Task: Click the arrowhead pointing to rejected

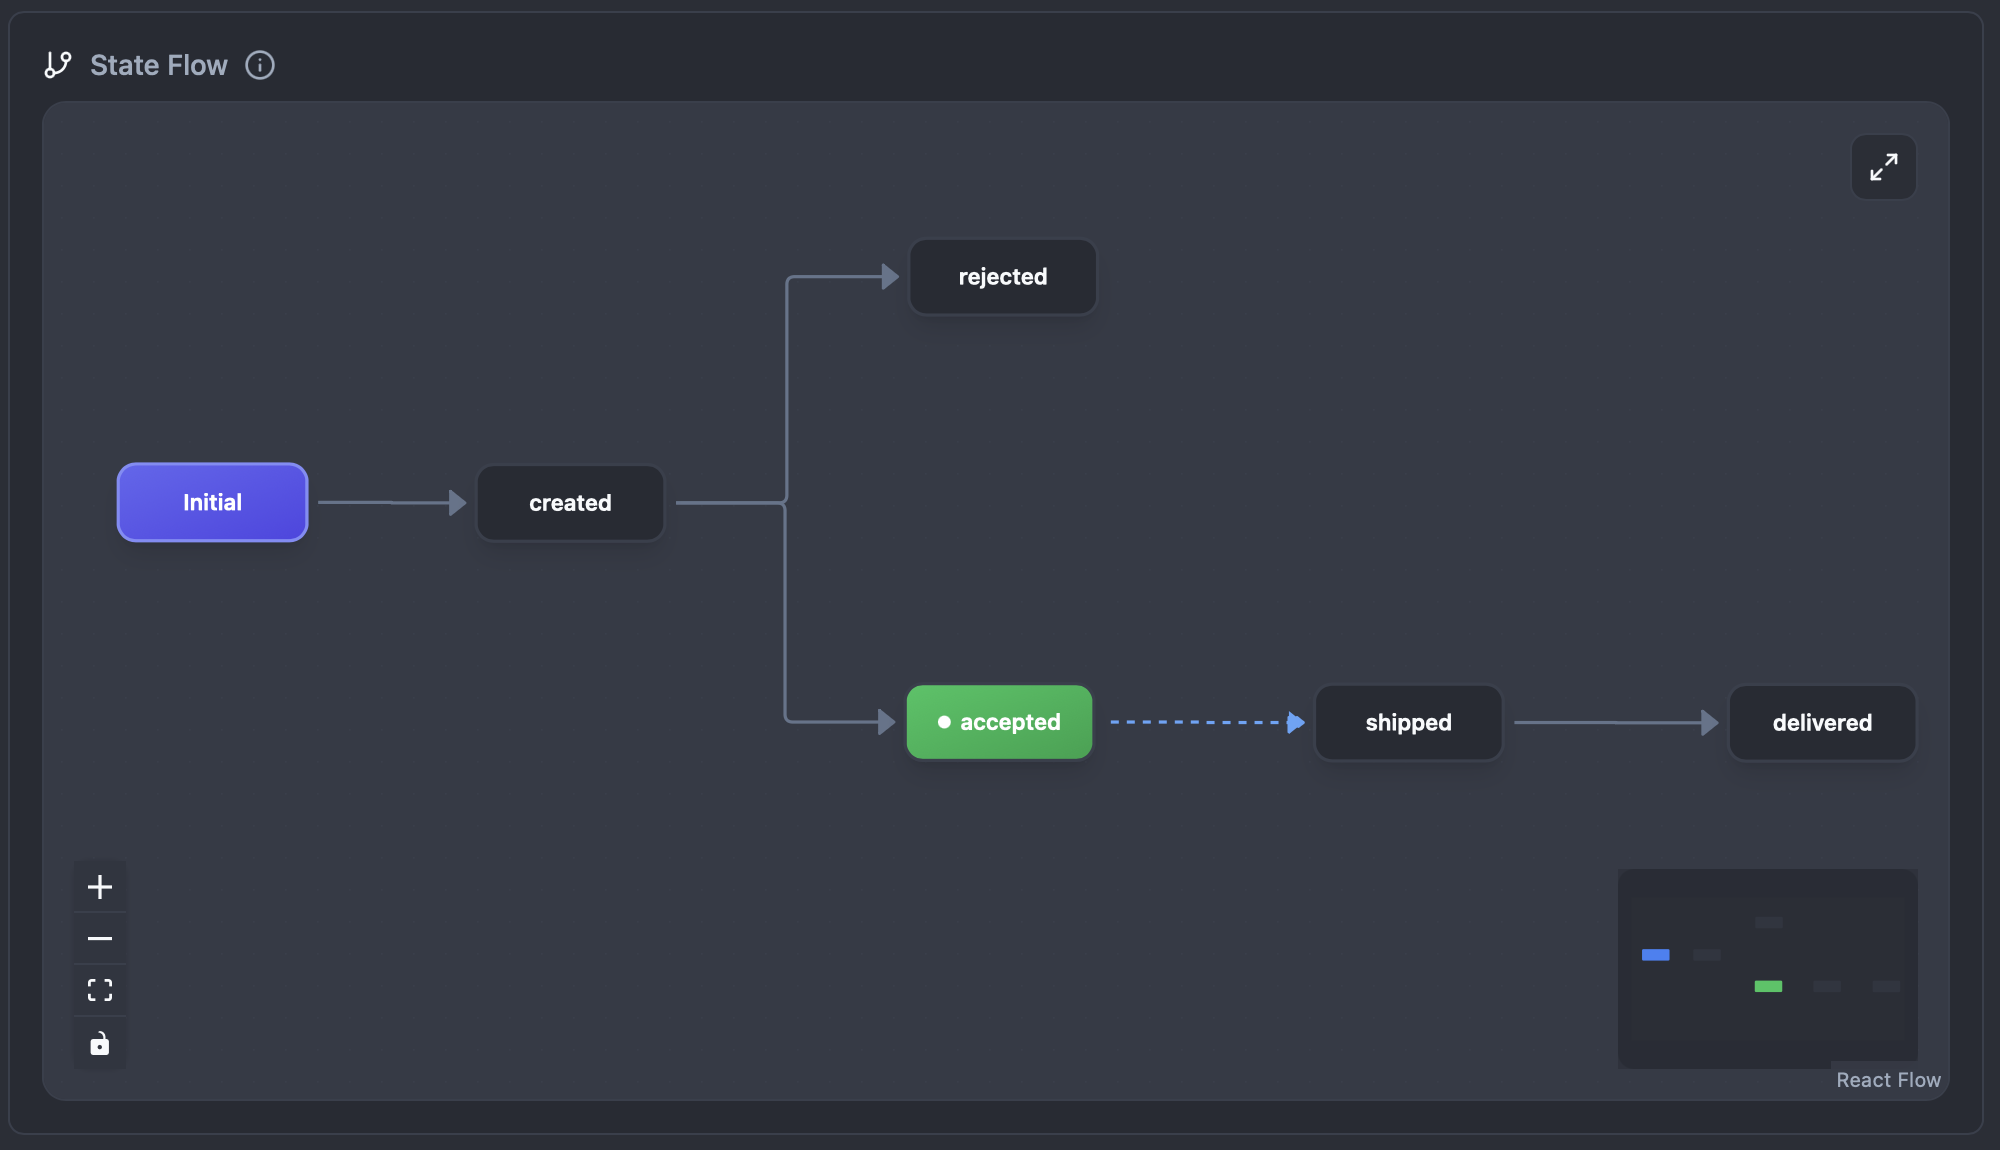Action: (890, 276)
